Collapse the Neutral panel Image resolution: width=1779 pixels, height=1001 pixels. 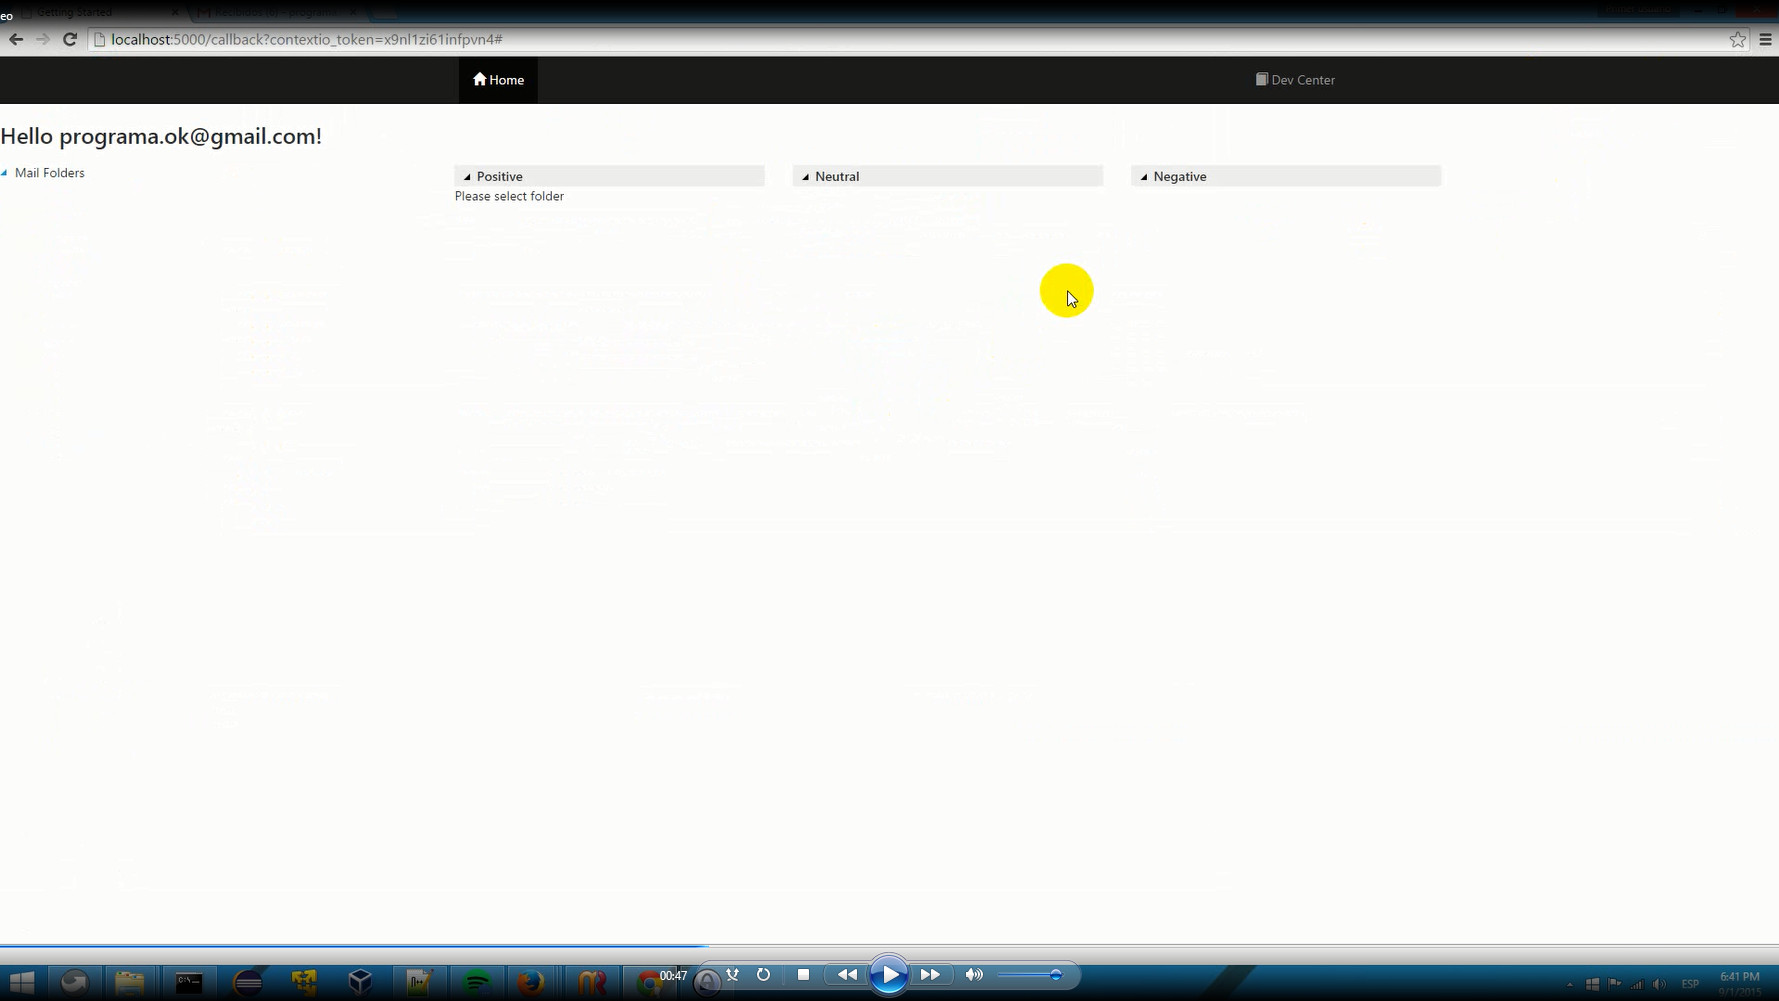click(805, 177)
